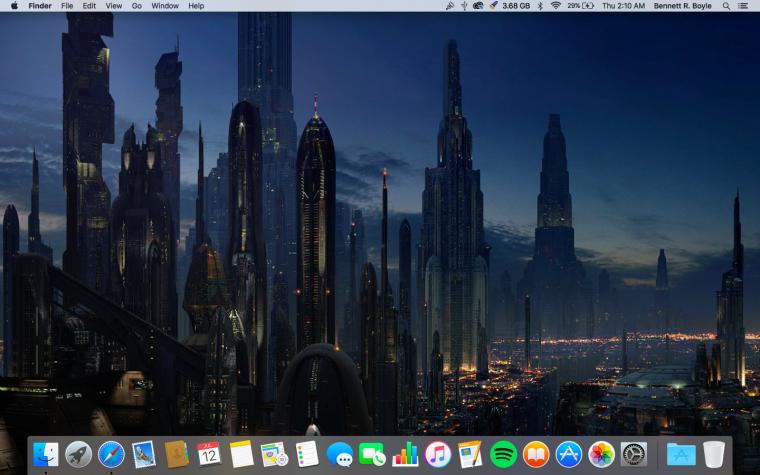Click the Bluetooth status icon in menu bar
This screenshot has width=760, height=475.
(540, 6)
